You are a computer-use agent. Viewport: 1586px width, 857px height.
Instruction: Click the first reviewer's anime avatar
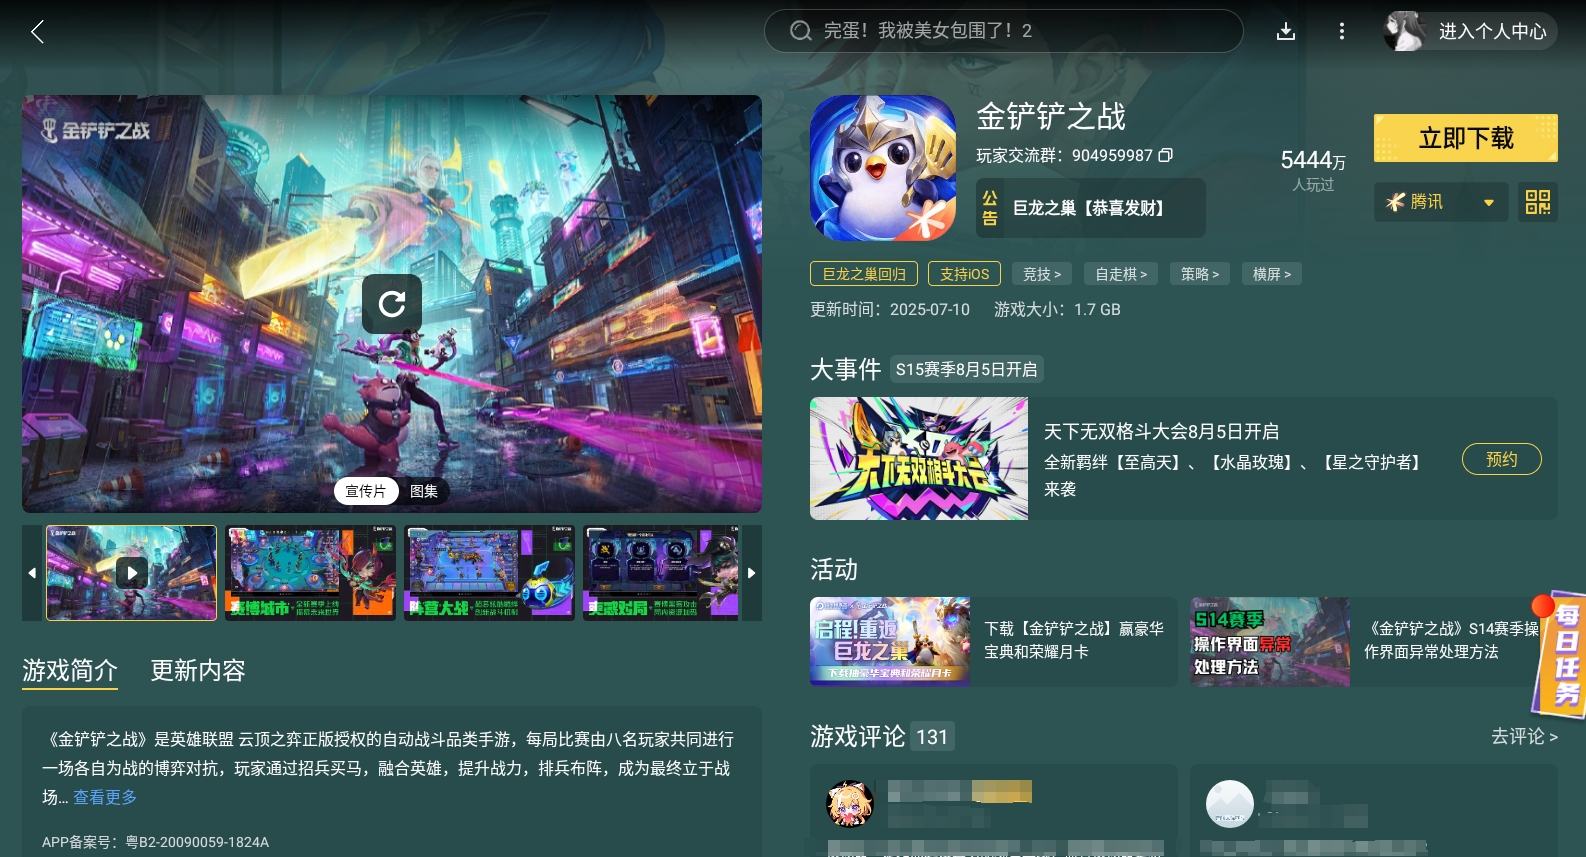pyautogui.click(x=850, y=803)
